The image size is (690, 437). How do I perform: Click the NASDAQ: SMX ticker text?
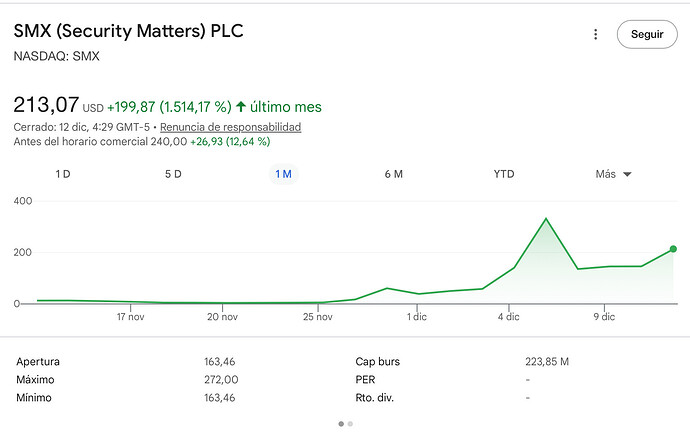click(56, 56)
